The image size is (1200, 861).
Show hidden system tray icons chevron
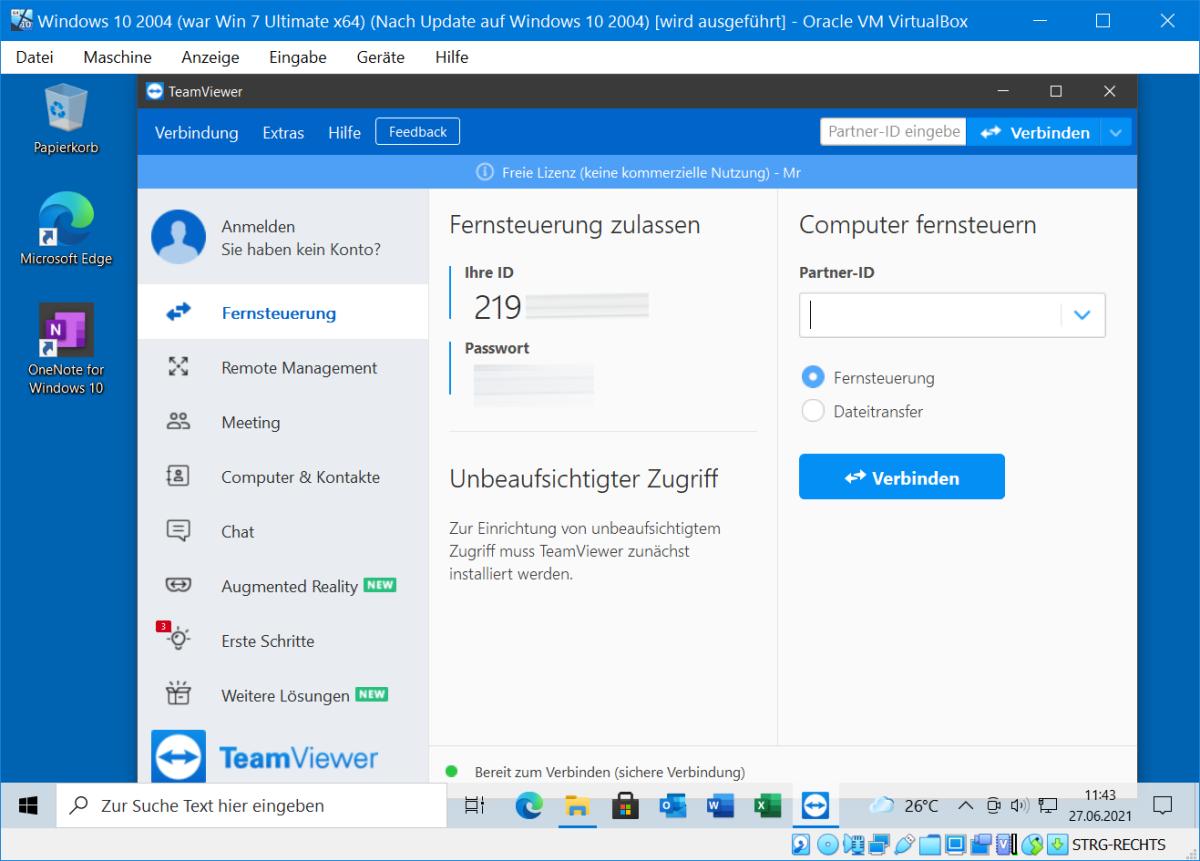pyautogui.click(x=965, y=806)
